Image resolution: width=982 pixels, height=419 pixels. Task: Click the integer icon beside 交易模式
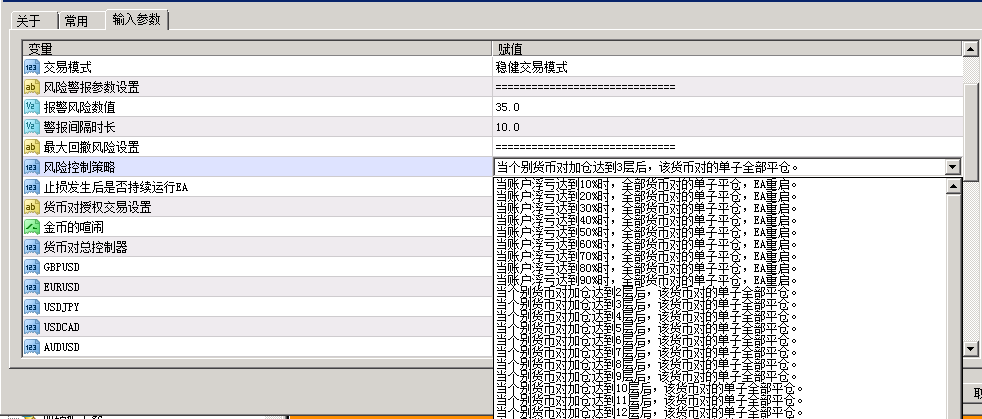(x=32, y=67)
